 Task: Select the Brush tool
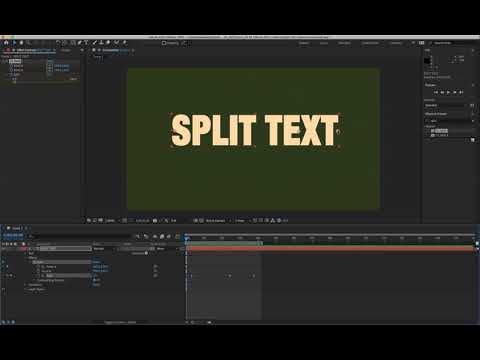95,43
